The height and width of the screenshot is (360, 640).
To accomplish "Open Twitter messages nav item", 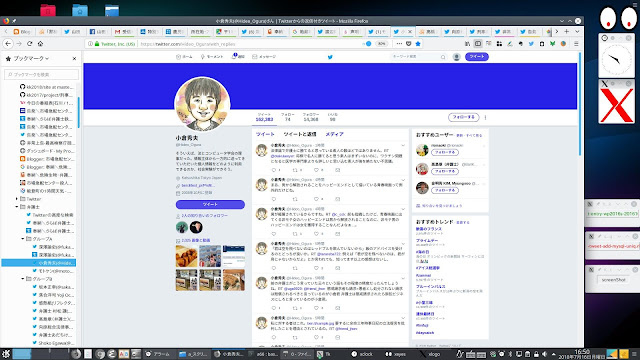I will pyautogui.click(x=264, y=57).
